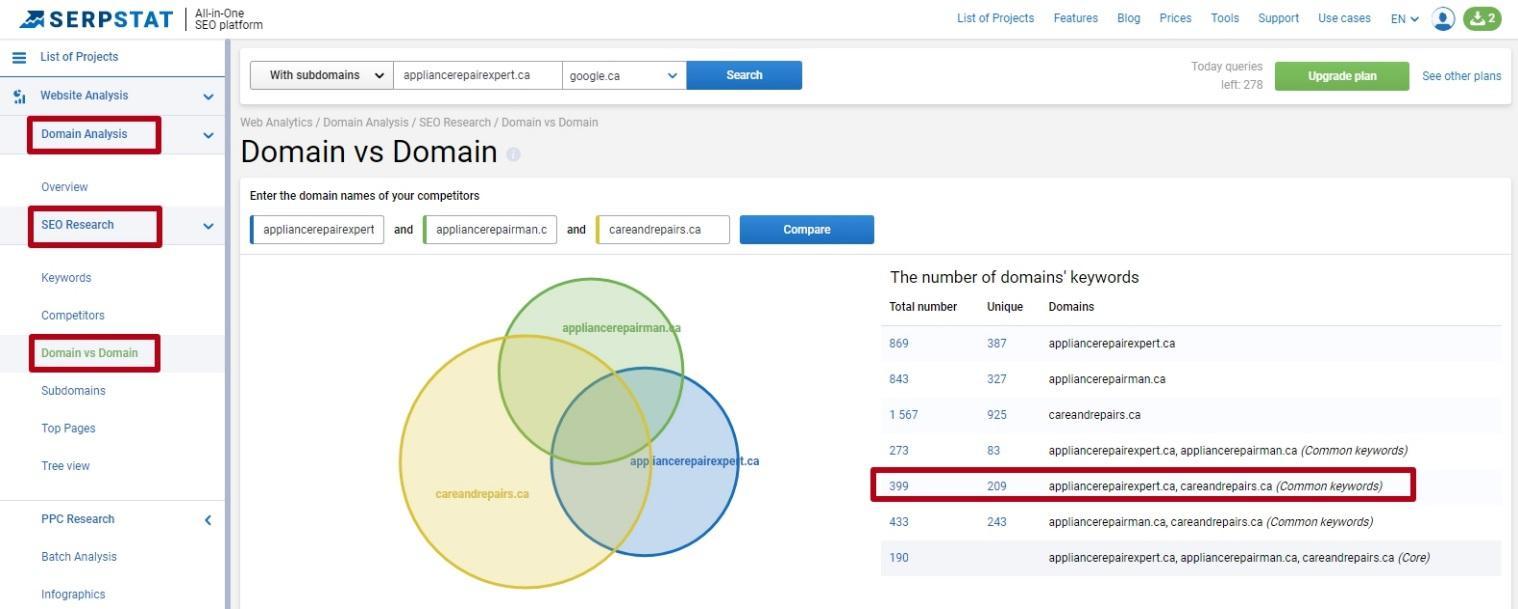Open Prices in top navigation

coord(1175,18)
